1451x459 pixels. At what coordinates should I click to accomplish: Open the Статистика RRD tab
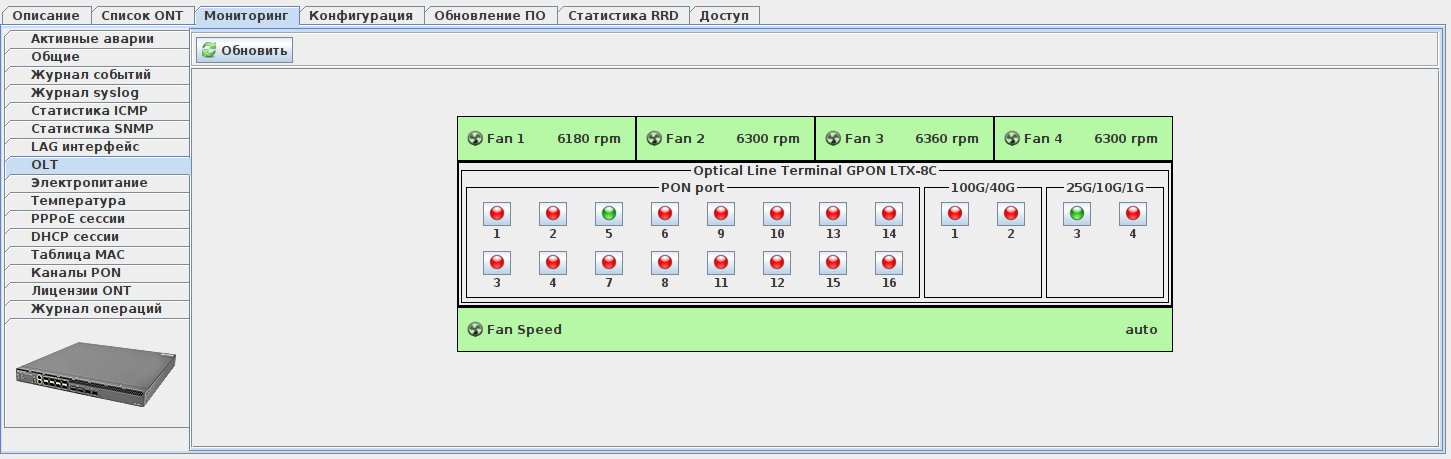point(623,16)
